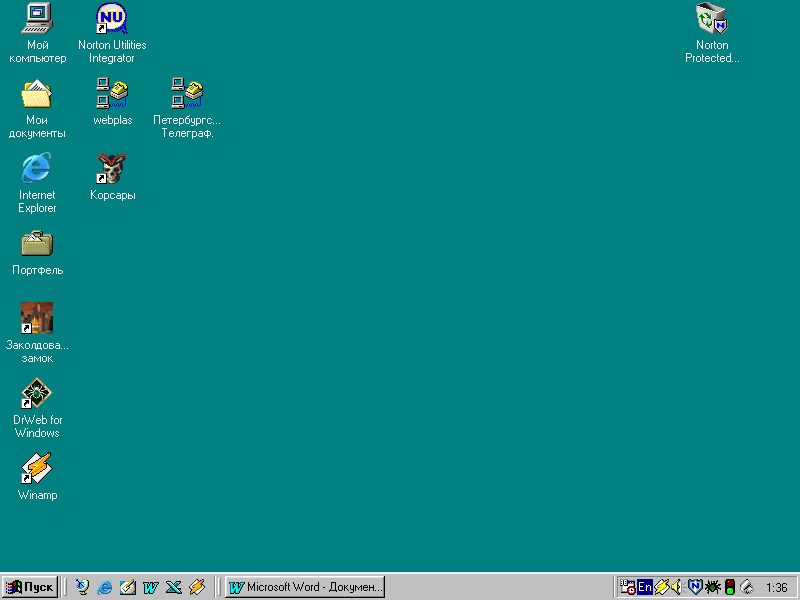This screenshot has width=800, height=600.
Task: Click the Мой компьютер icon label text
Action: [37, 52]
